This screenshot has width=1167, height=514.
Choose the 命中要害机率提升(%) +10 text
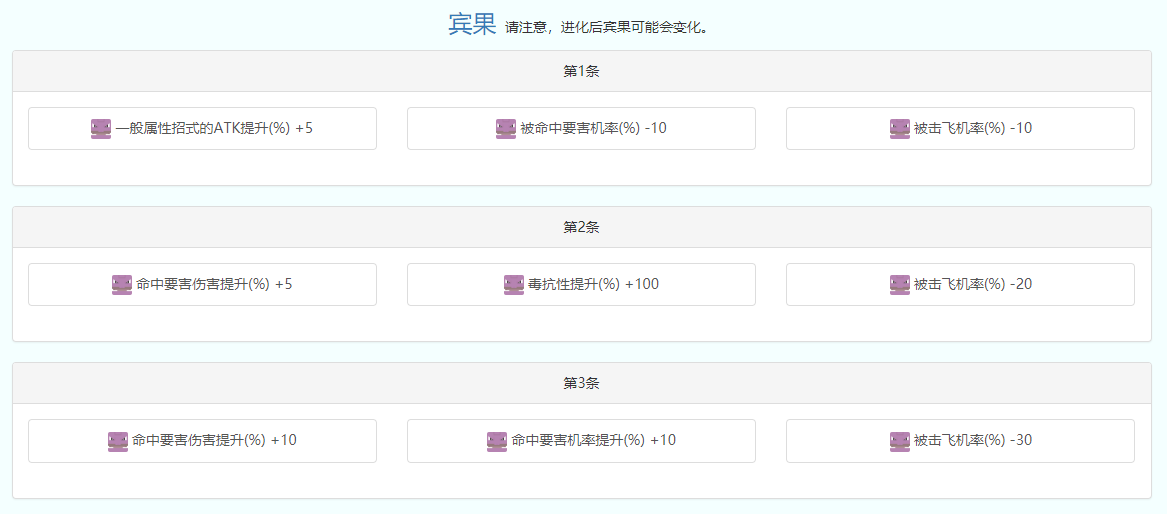(x=594, y=440)
